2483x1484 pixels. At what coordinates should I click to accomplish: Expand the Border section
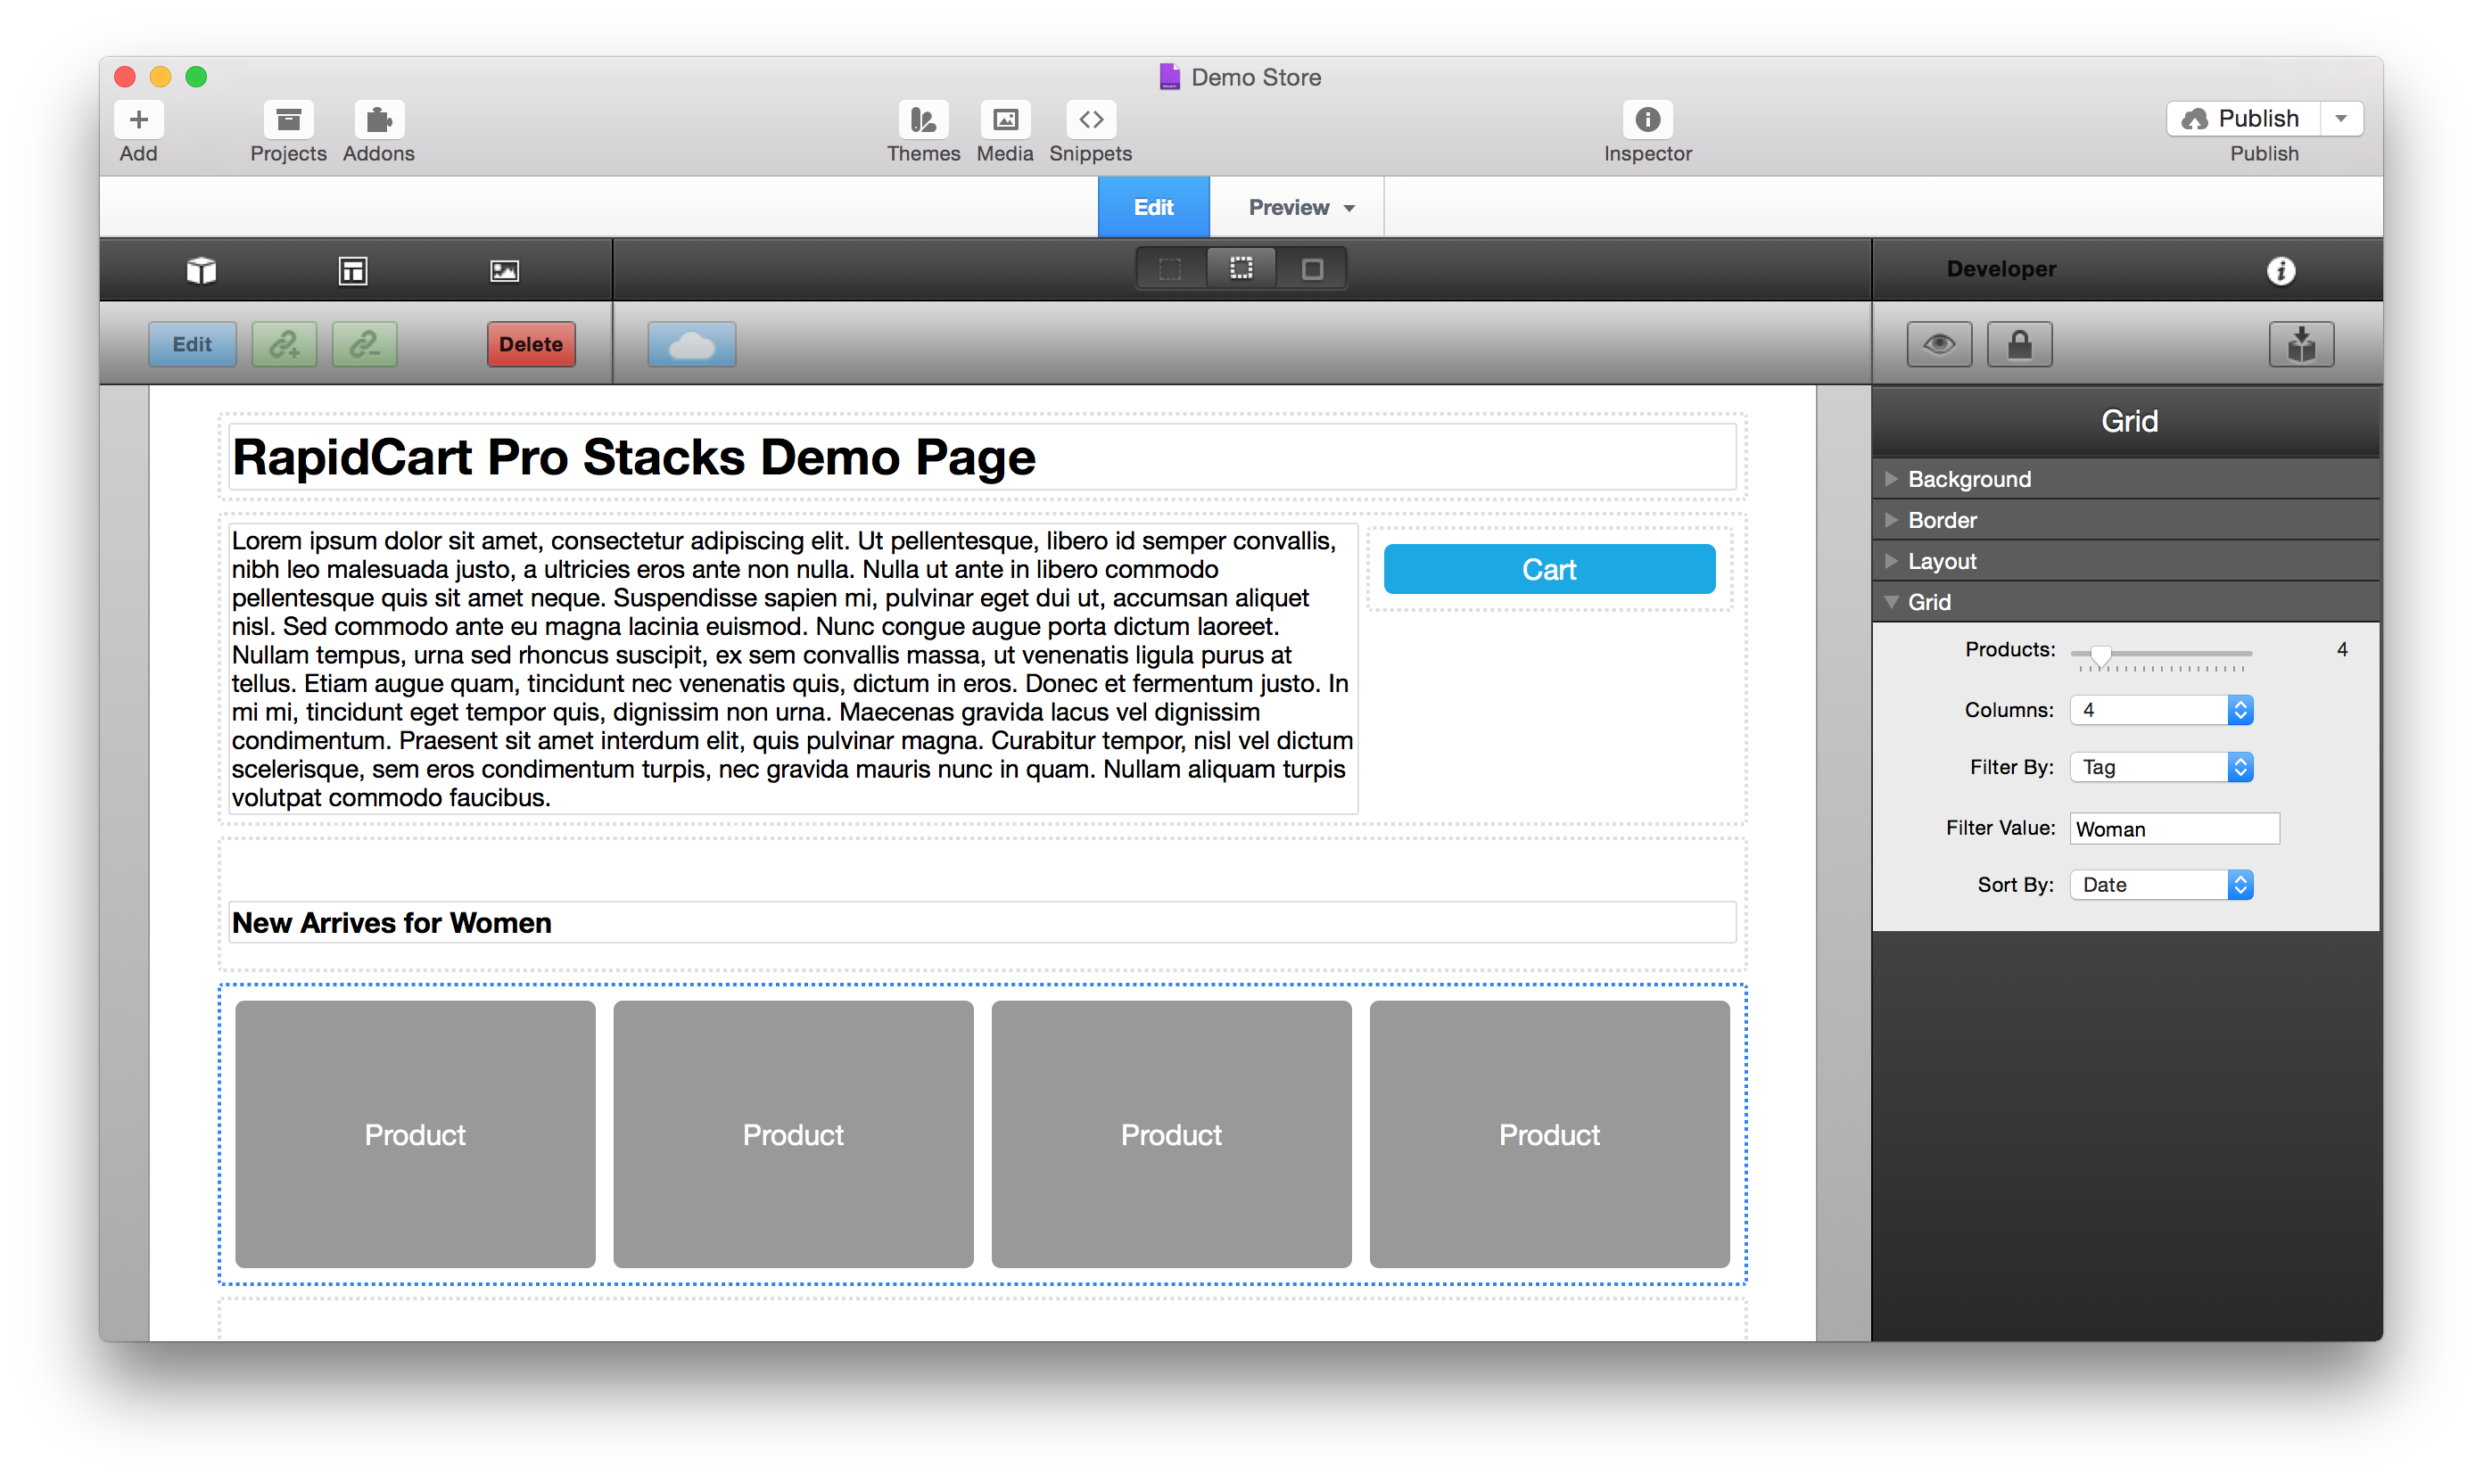tap(2125, 520)
